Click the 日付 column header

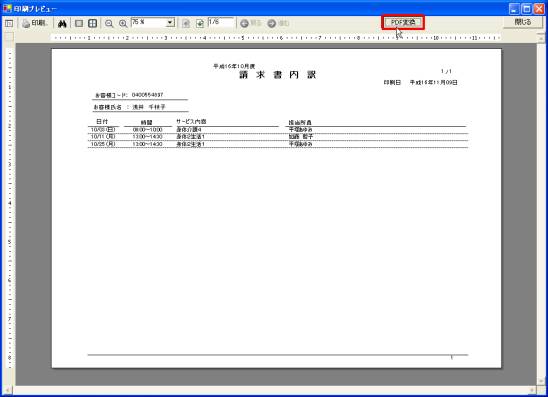click(102, 122)
